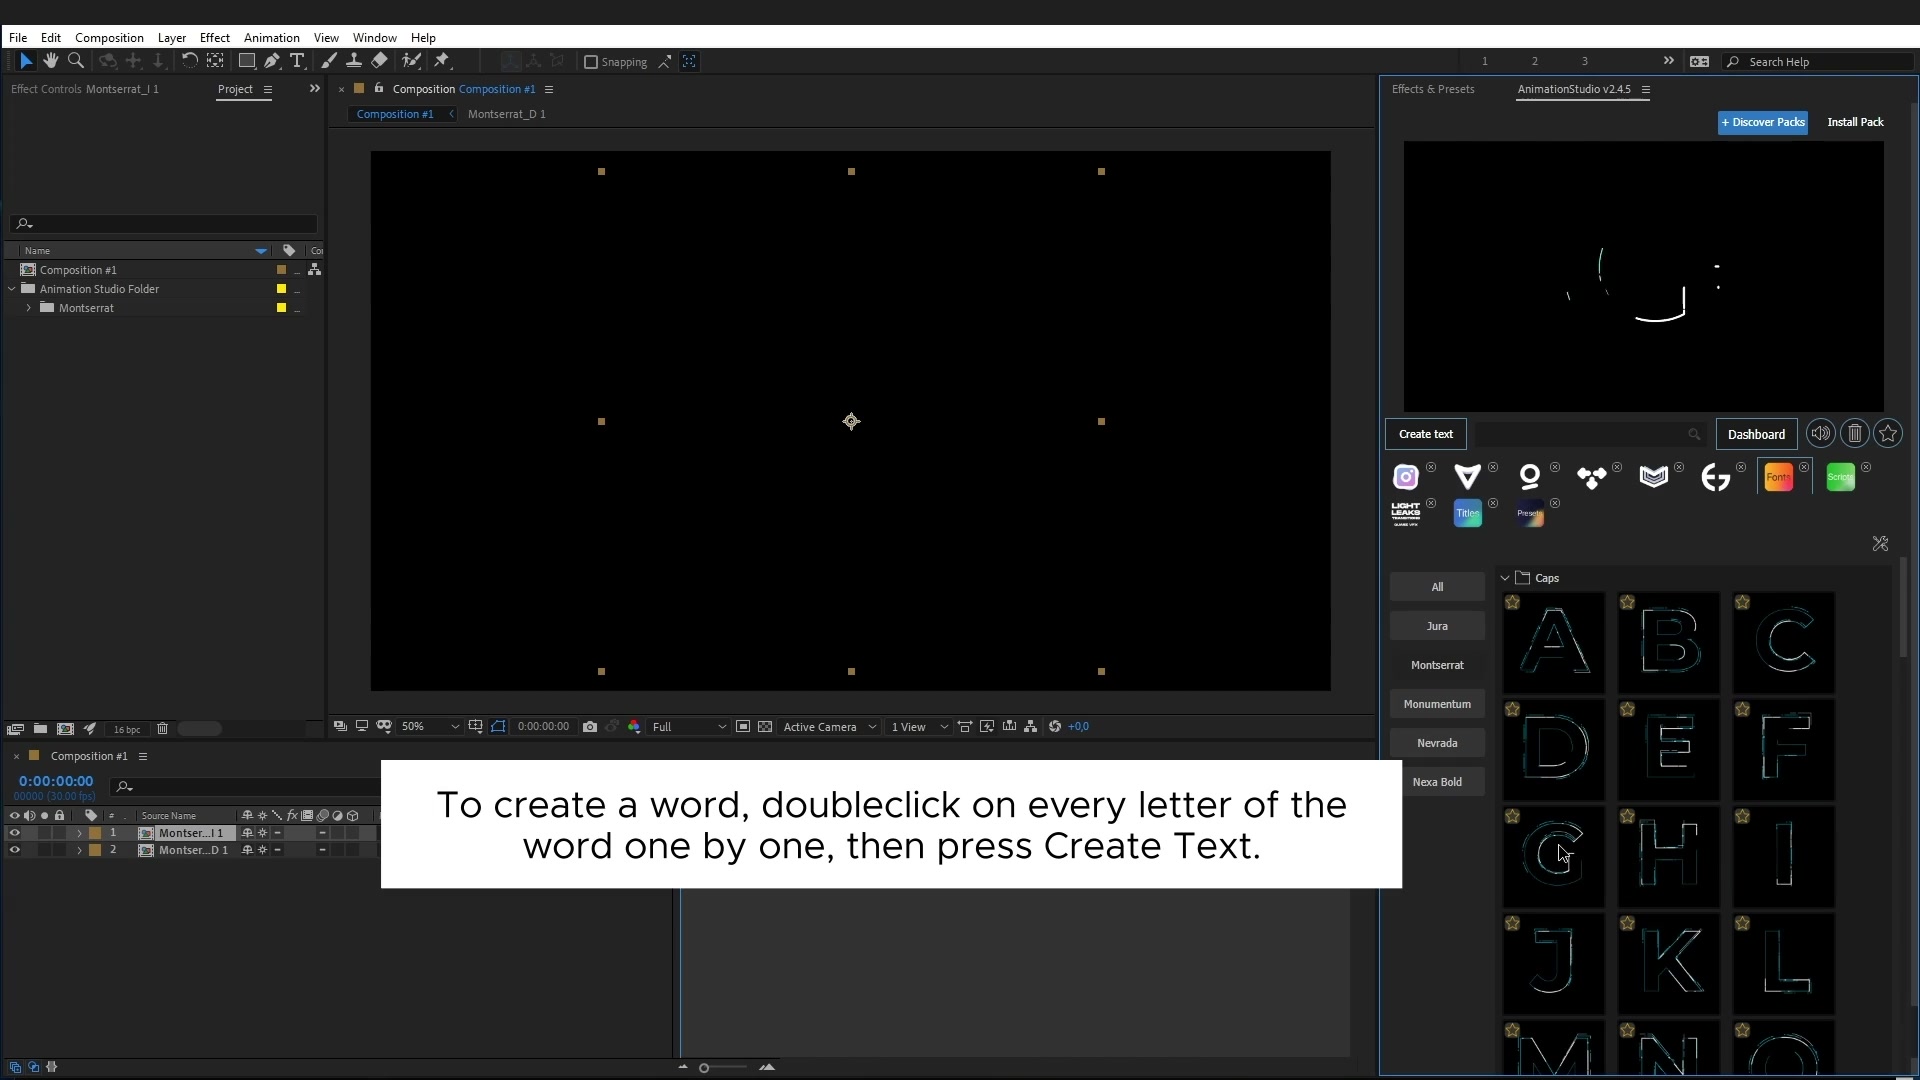Hide layer 2 Montser...D 1 eye

point(14,850)
